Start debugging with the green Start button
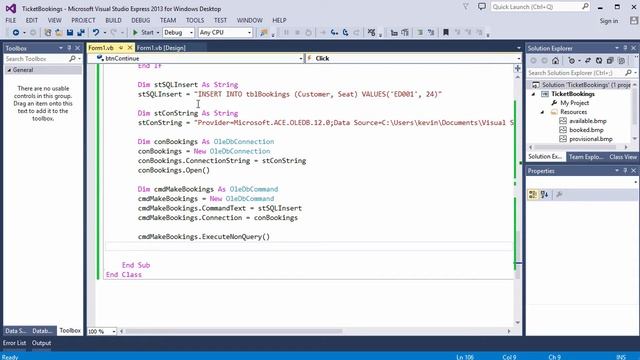The height and width of the screenshot is (360, 640). click(143, 32)
